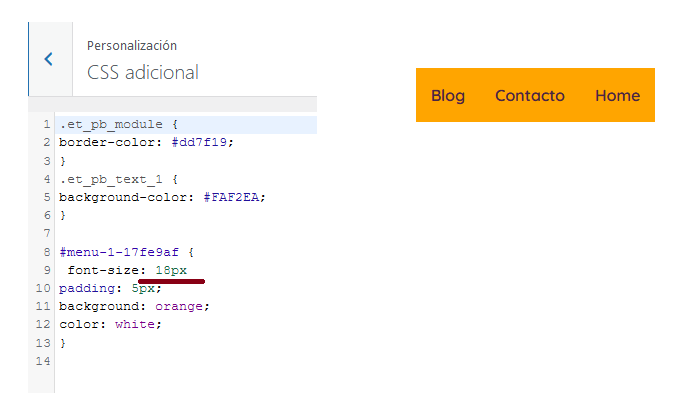Select the #FAF2EA background-color value
The width and height of the screenshot is (677, 408).
click(231, 197)
